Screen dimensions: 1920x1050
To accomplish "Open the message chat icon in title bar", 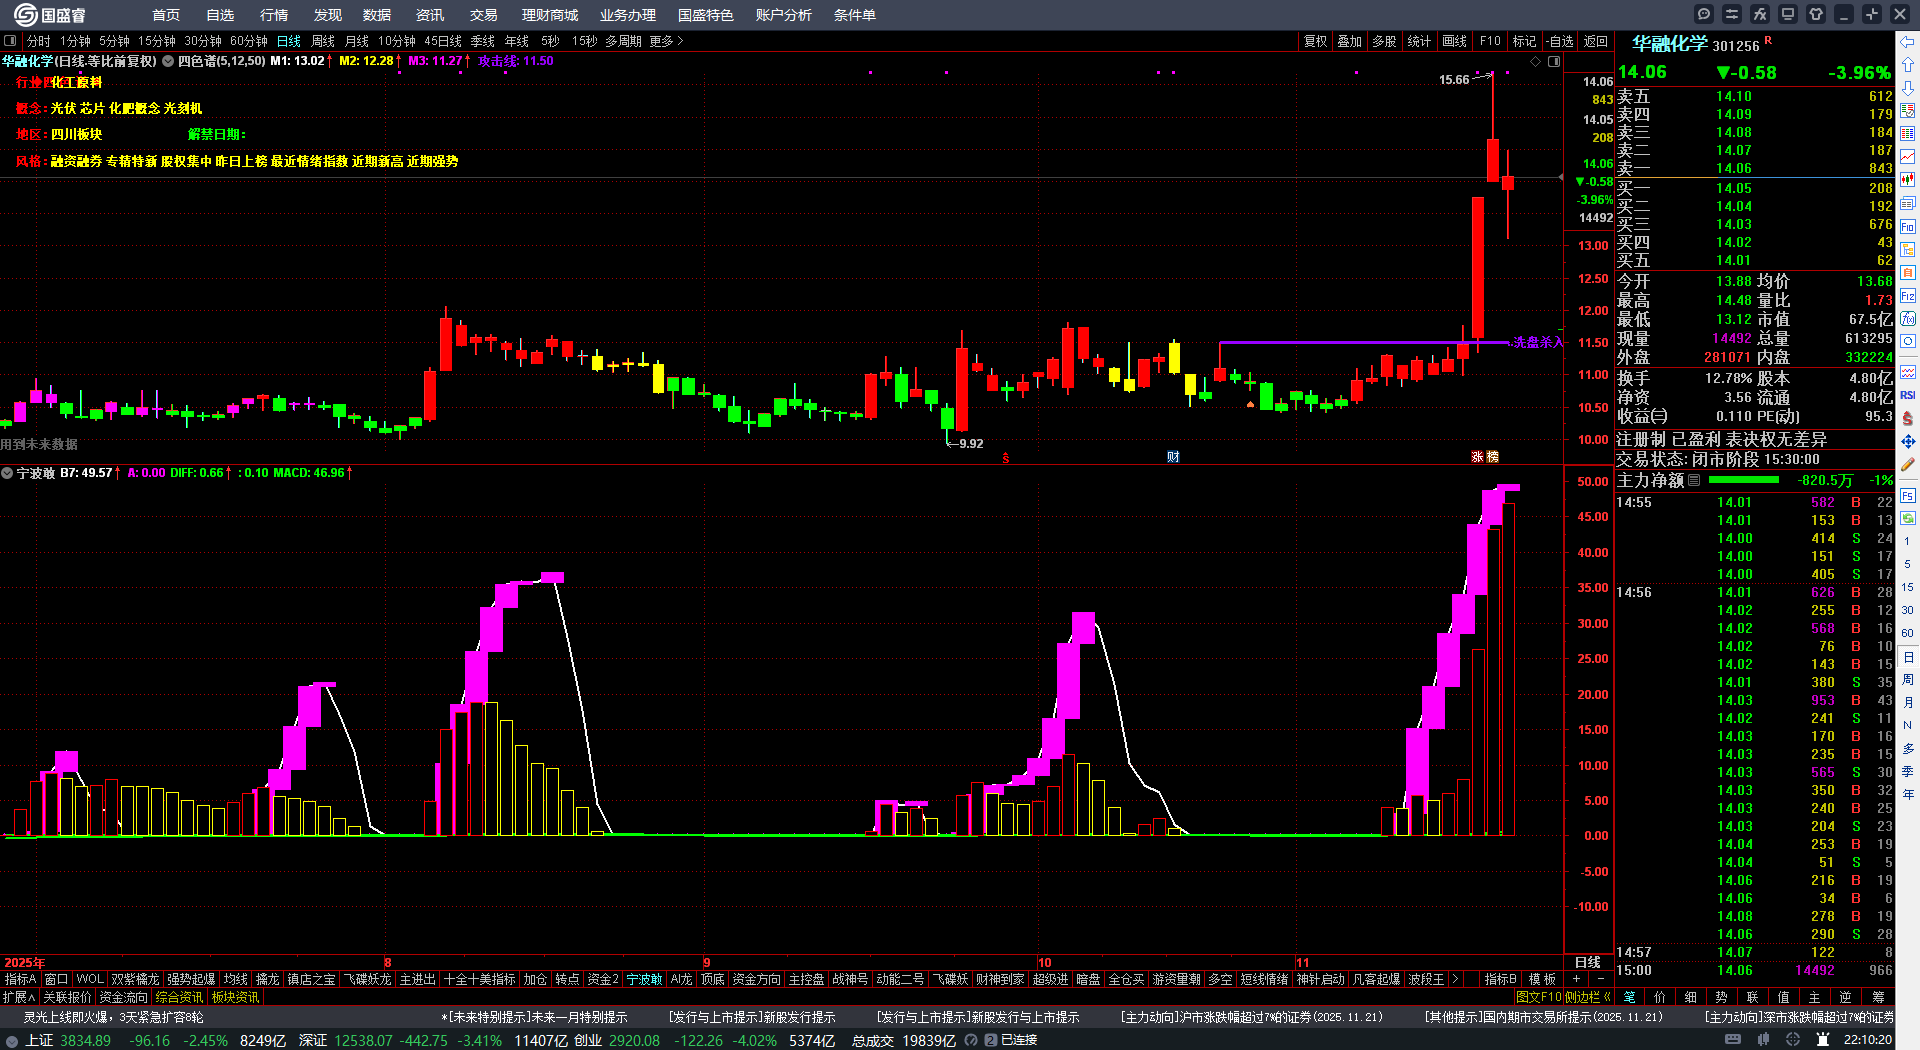I will tap(1704, 14).
